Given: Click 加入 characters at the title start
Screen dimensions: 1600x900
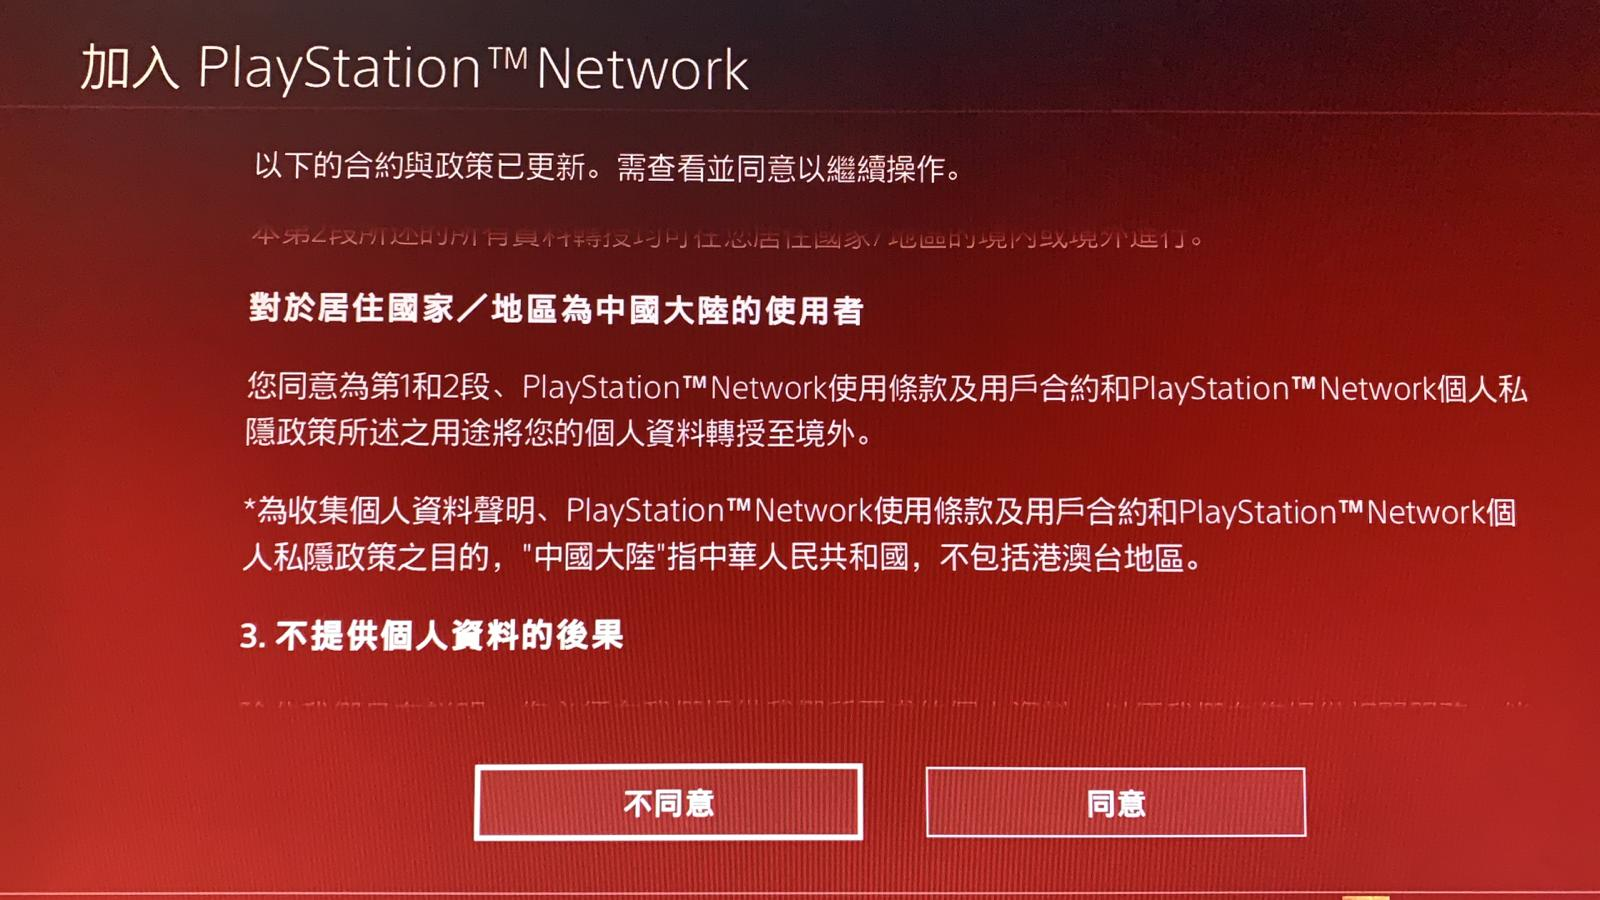Looking at the screenshot, I should [129, 68].
